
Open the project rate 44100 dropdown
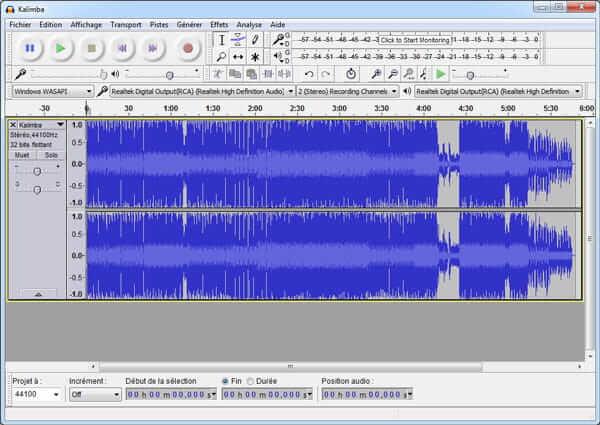click(x=36, y=395)
